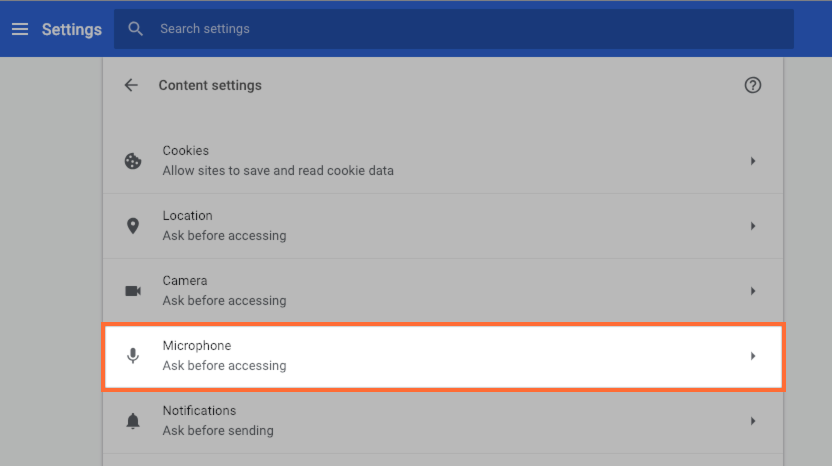This screenshot has width=832, height=466.
Task: Click the video camera icon
Action: pos(133,291)
